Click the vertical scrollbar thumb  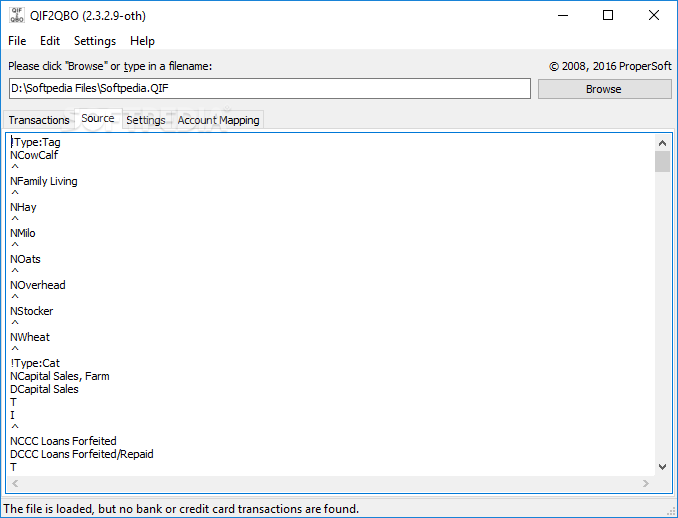point(662,162)
